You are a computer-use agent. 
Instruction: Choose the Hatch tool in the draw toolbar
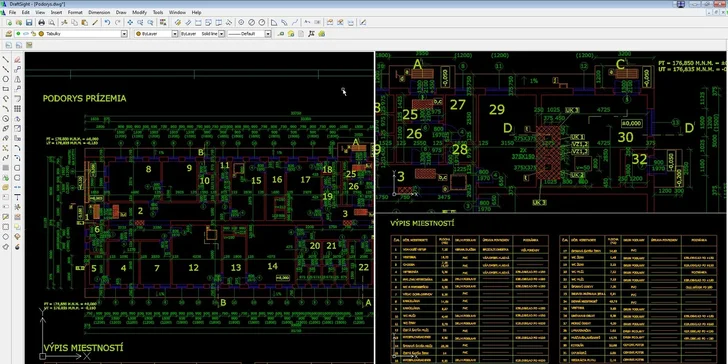pos(6,168)
